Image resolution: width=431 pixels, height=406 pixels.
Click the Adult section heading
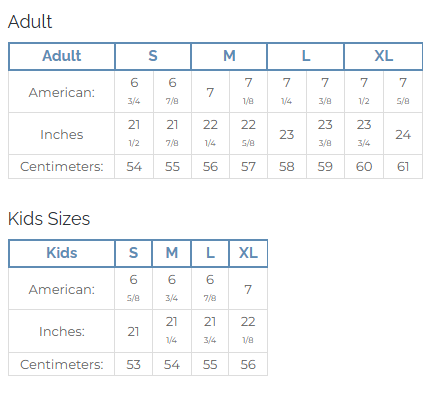point(30,22)
